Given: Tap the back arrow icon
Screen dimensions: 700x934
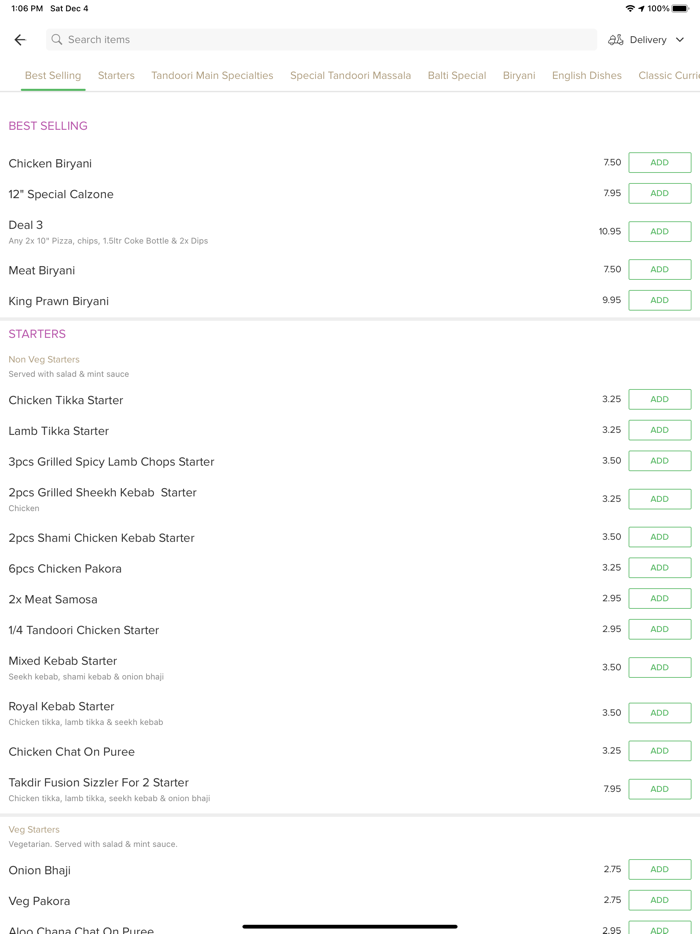Looking at the screenshot, I should [20, 39].
